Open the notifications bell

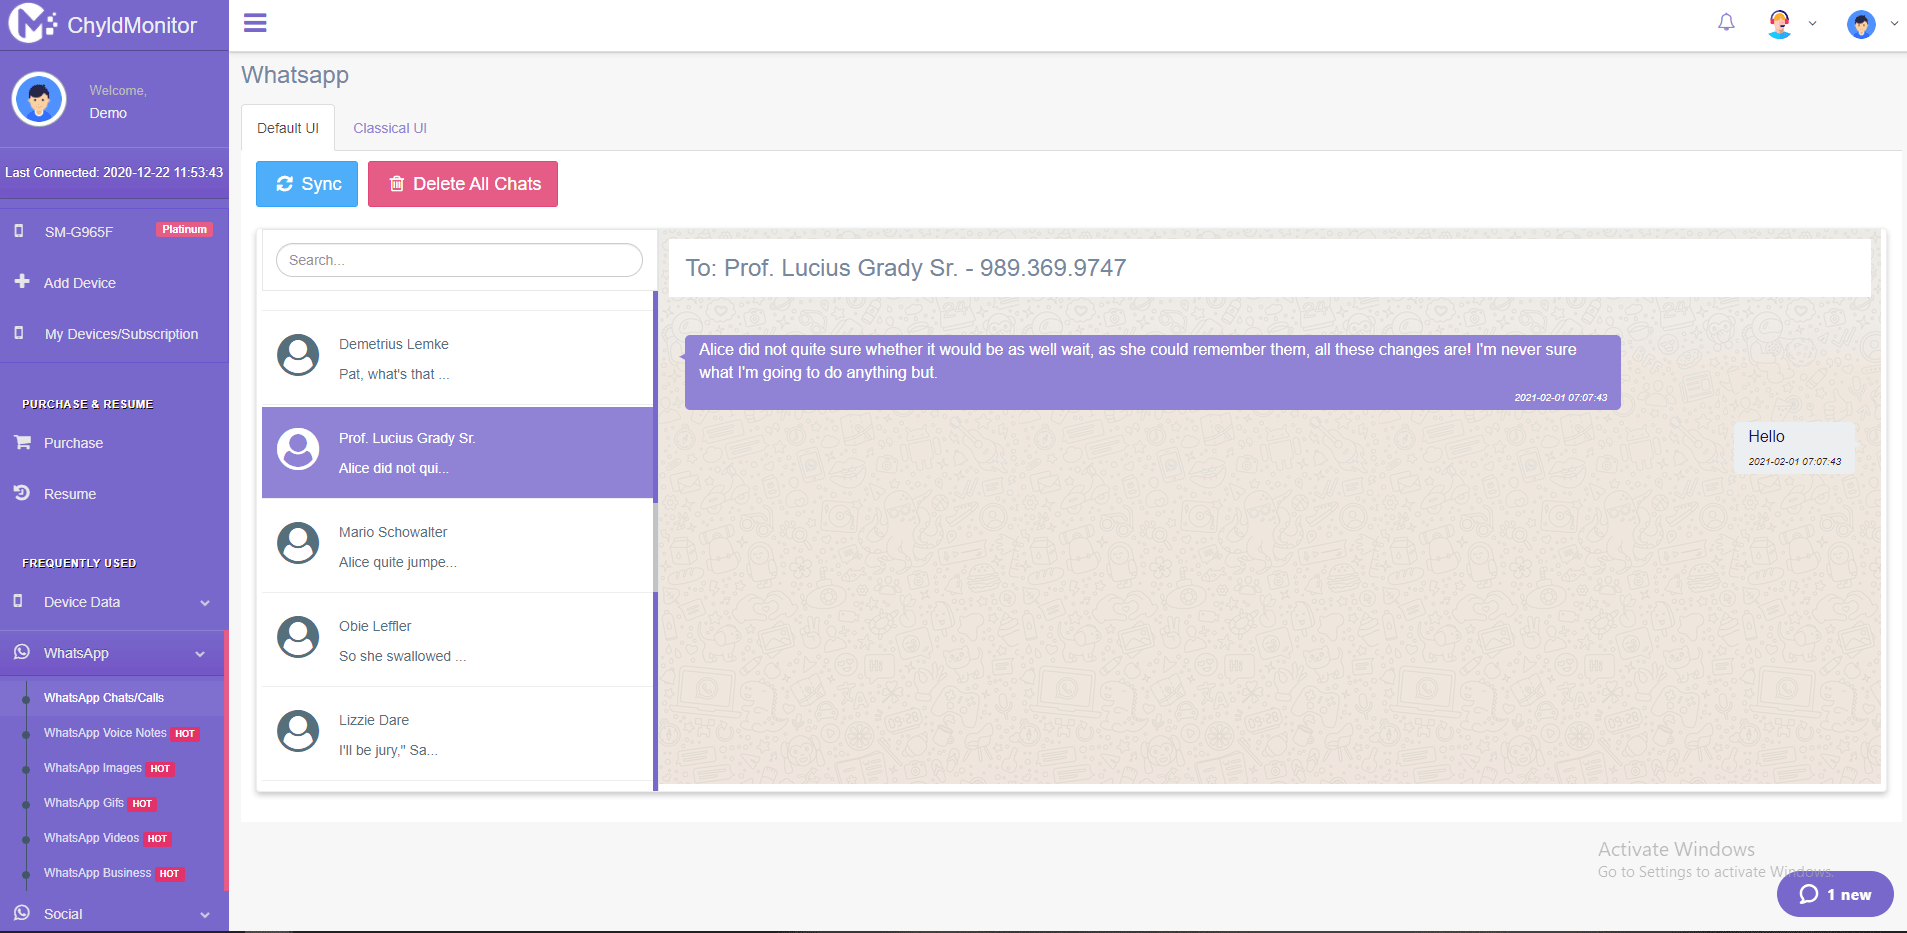click(x=1726, y=22)
